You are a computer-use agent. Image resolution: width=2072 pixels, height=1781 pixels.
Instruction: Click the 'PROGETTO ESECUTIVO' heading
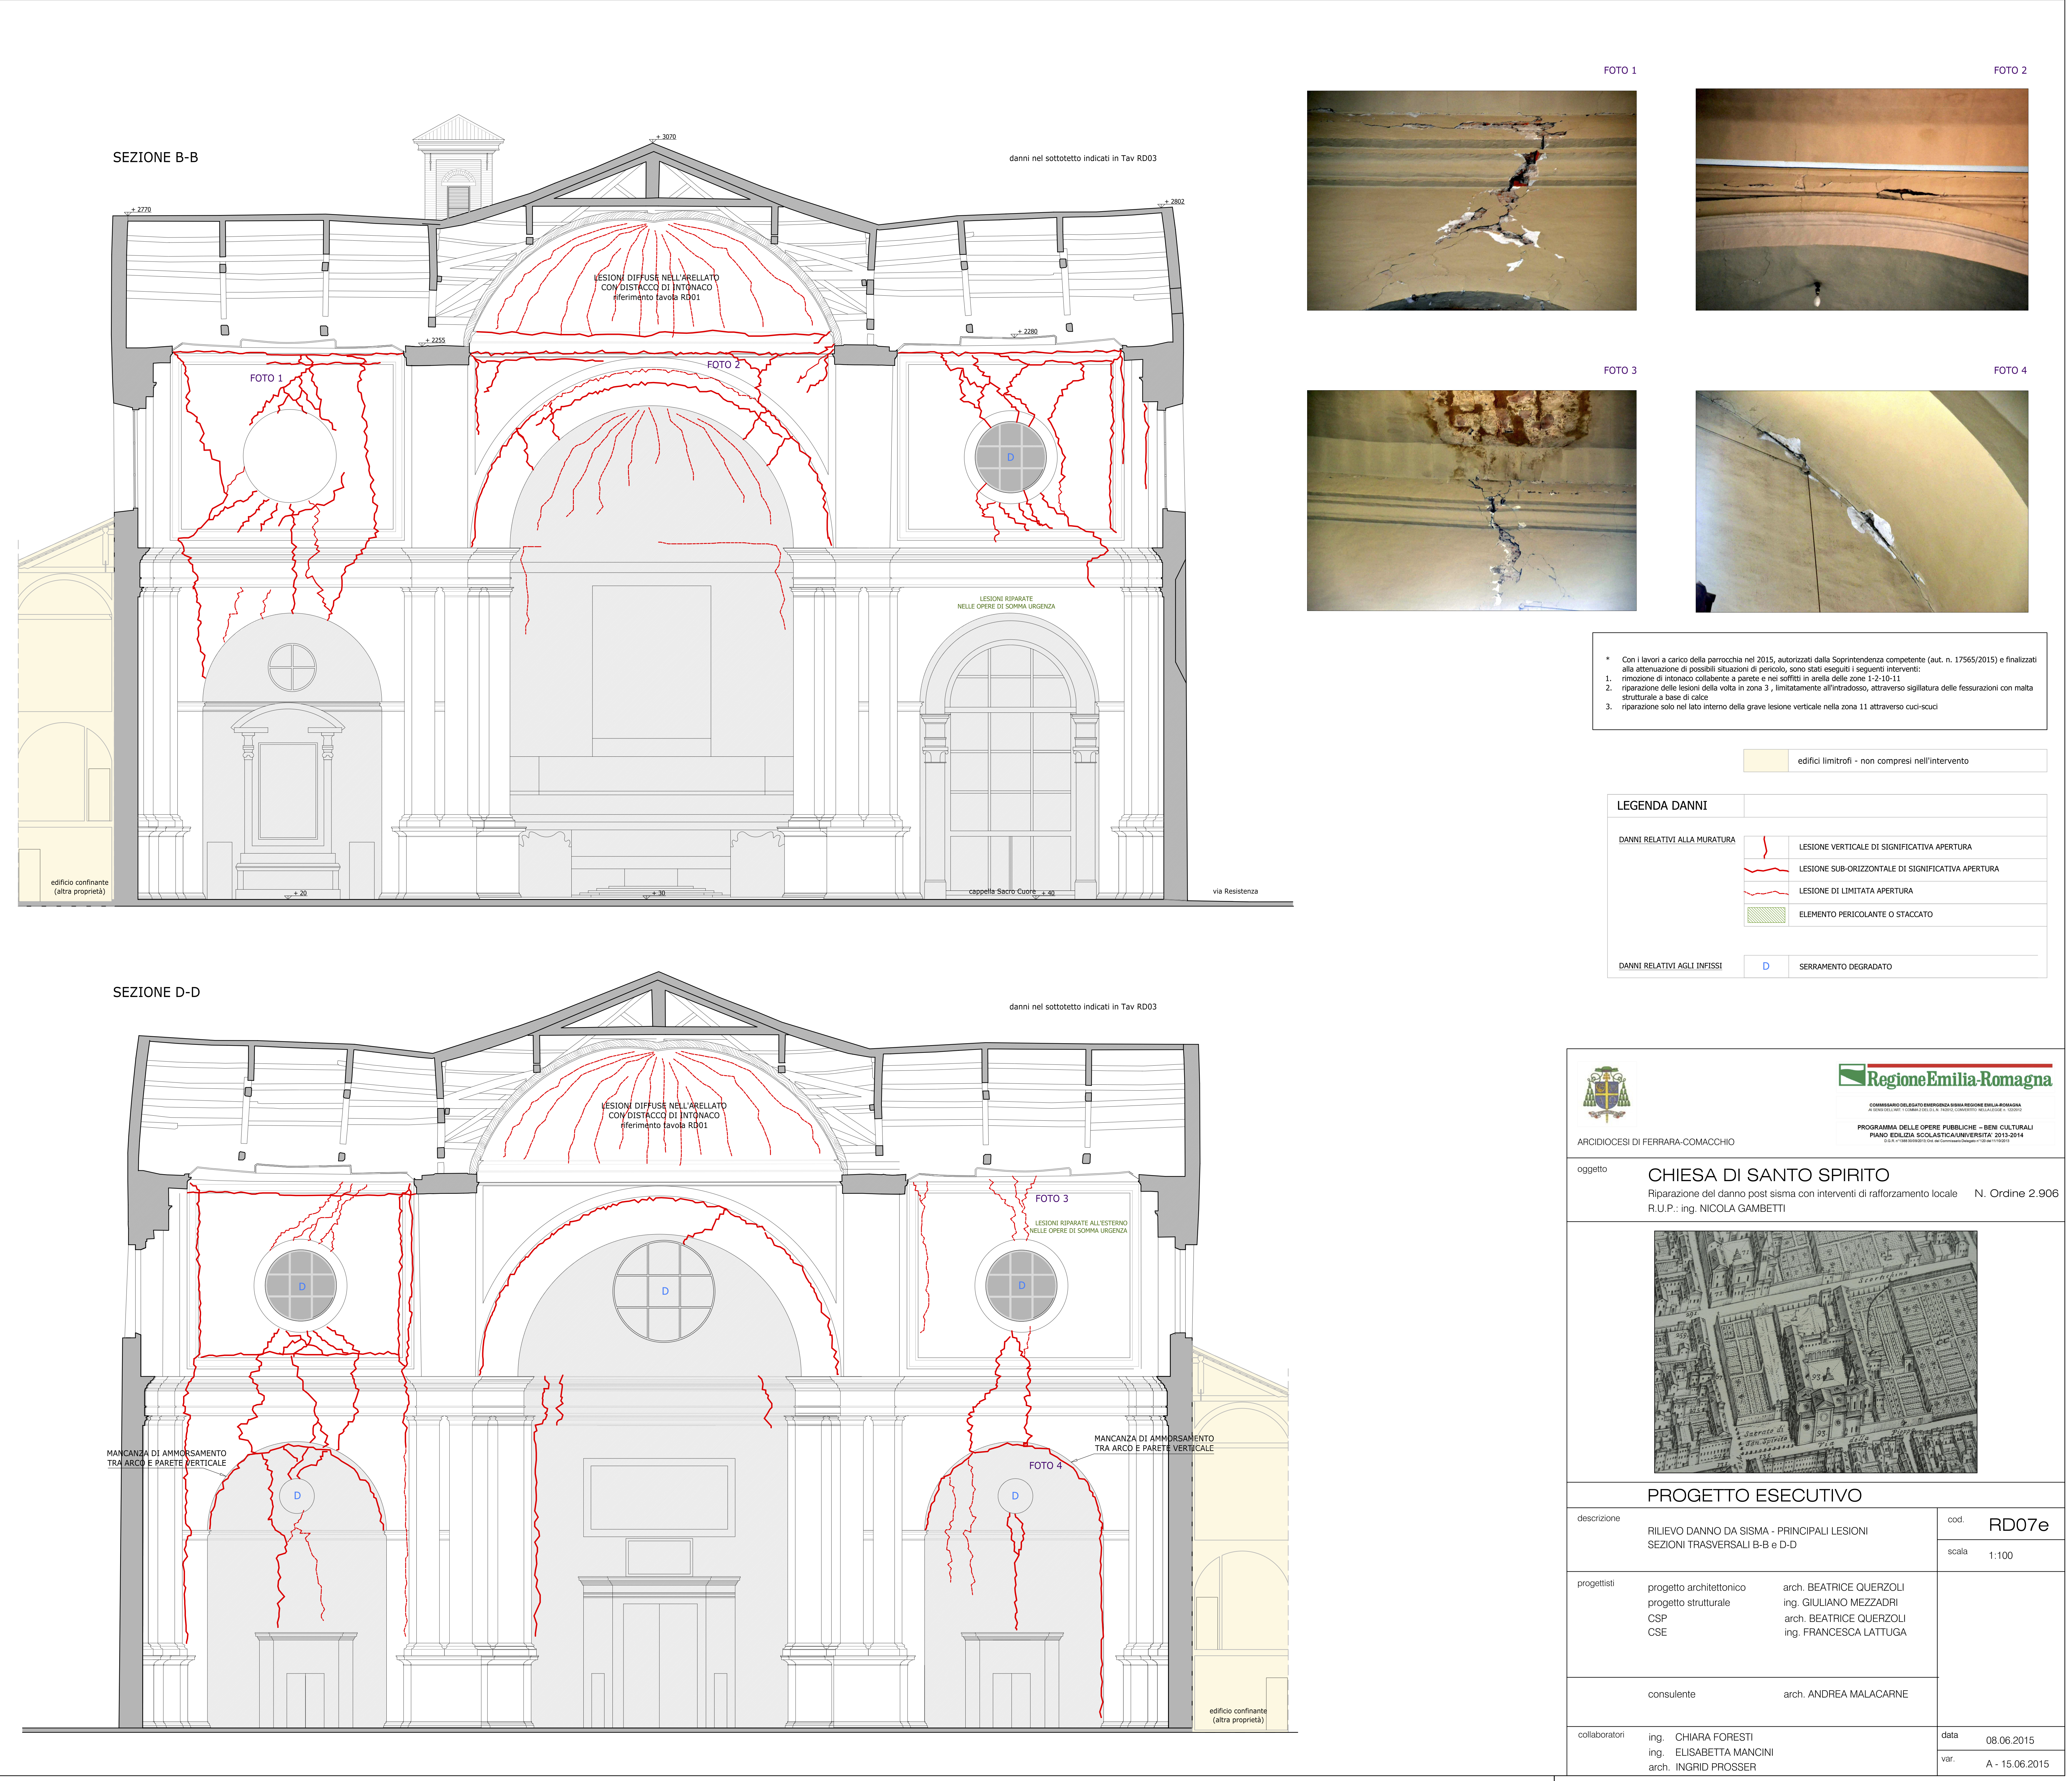click(1754, 1496)
